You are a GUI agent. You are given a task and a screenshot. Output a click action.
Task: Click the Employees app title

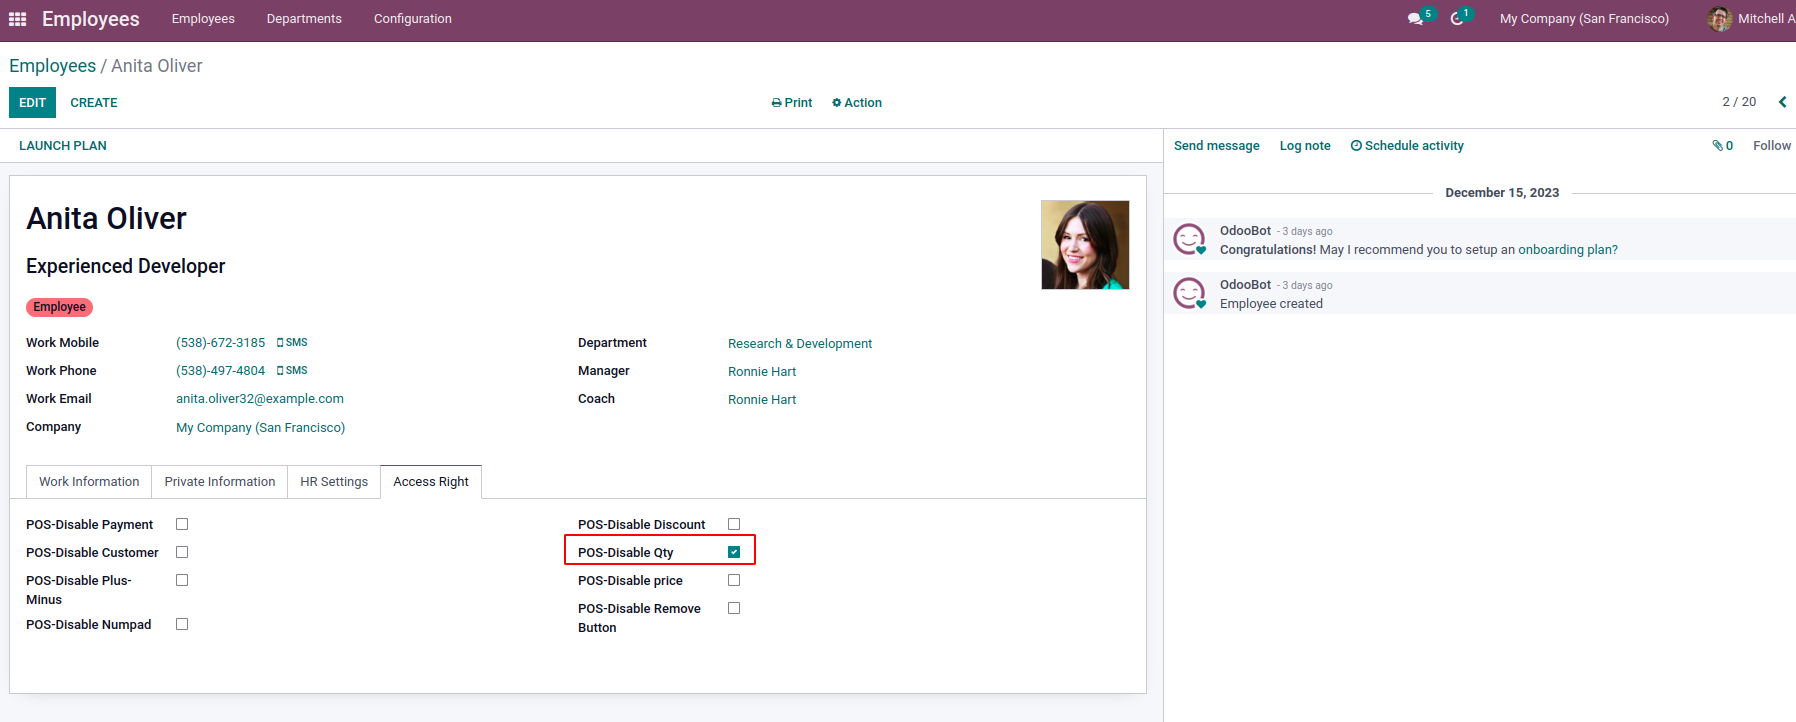coord(91,19)
